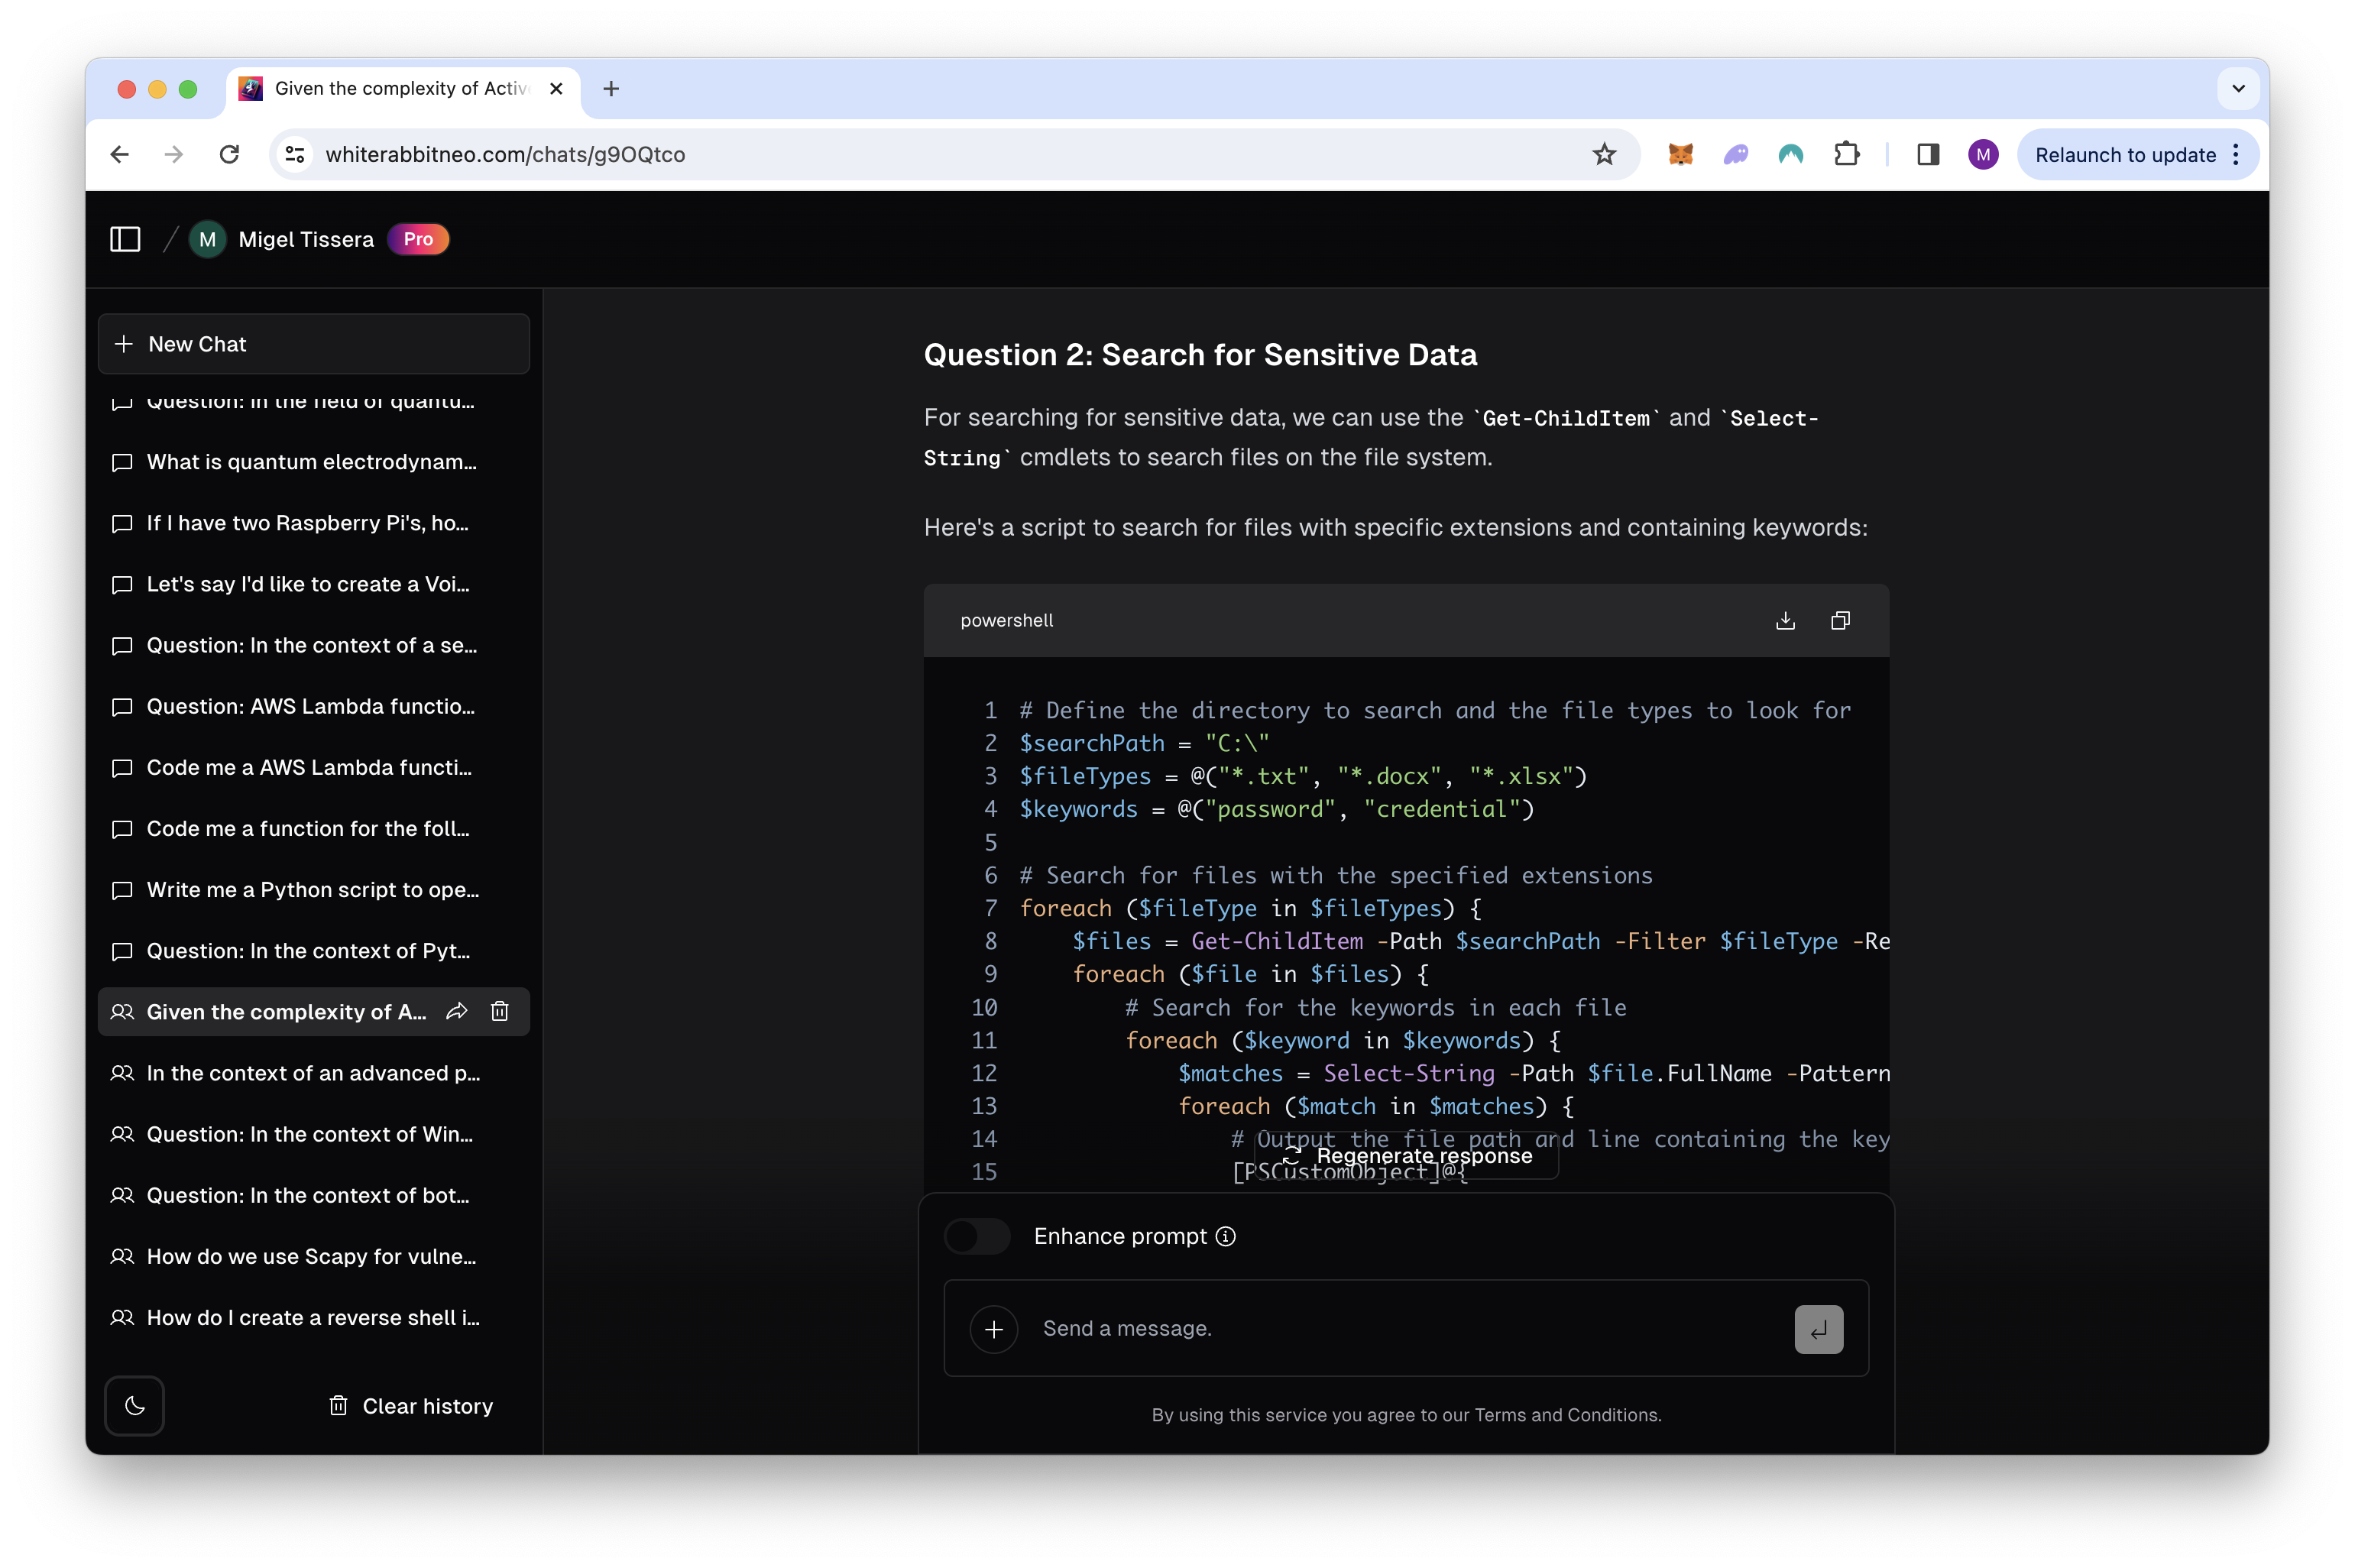Image resolution: width=2355 pixels, height=1568 pixels.
Task: Toggle dark mode with the moon button
Action: [x=134, y=1405]
